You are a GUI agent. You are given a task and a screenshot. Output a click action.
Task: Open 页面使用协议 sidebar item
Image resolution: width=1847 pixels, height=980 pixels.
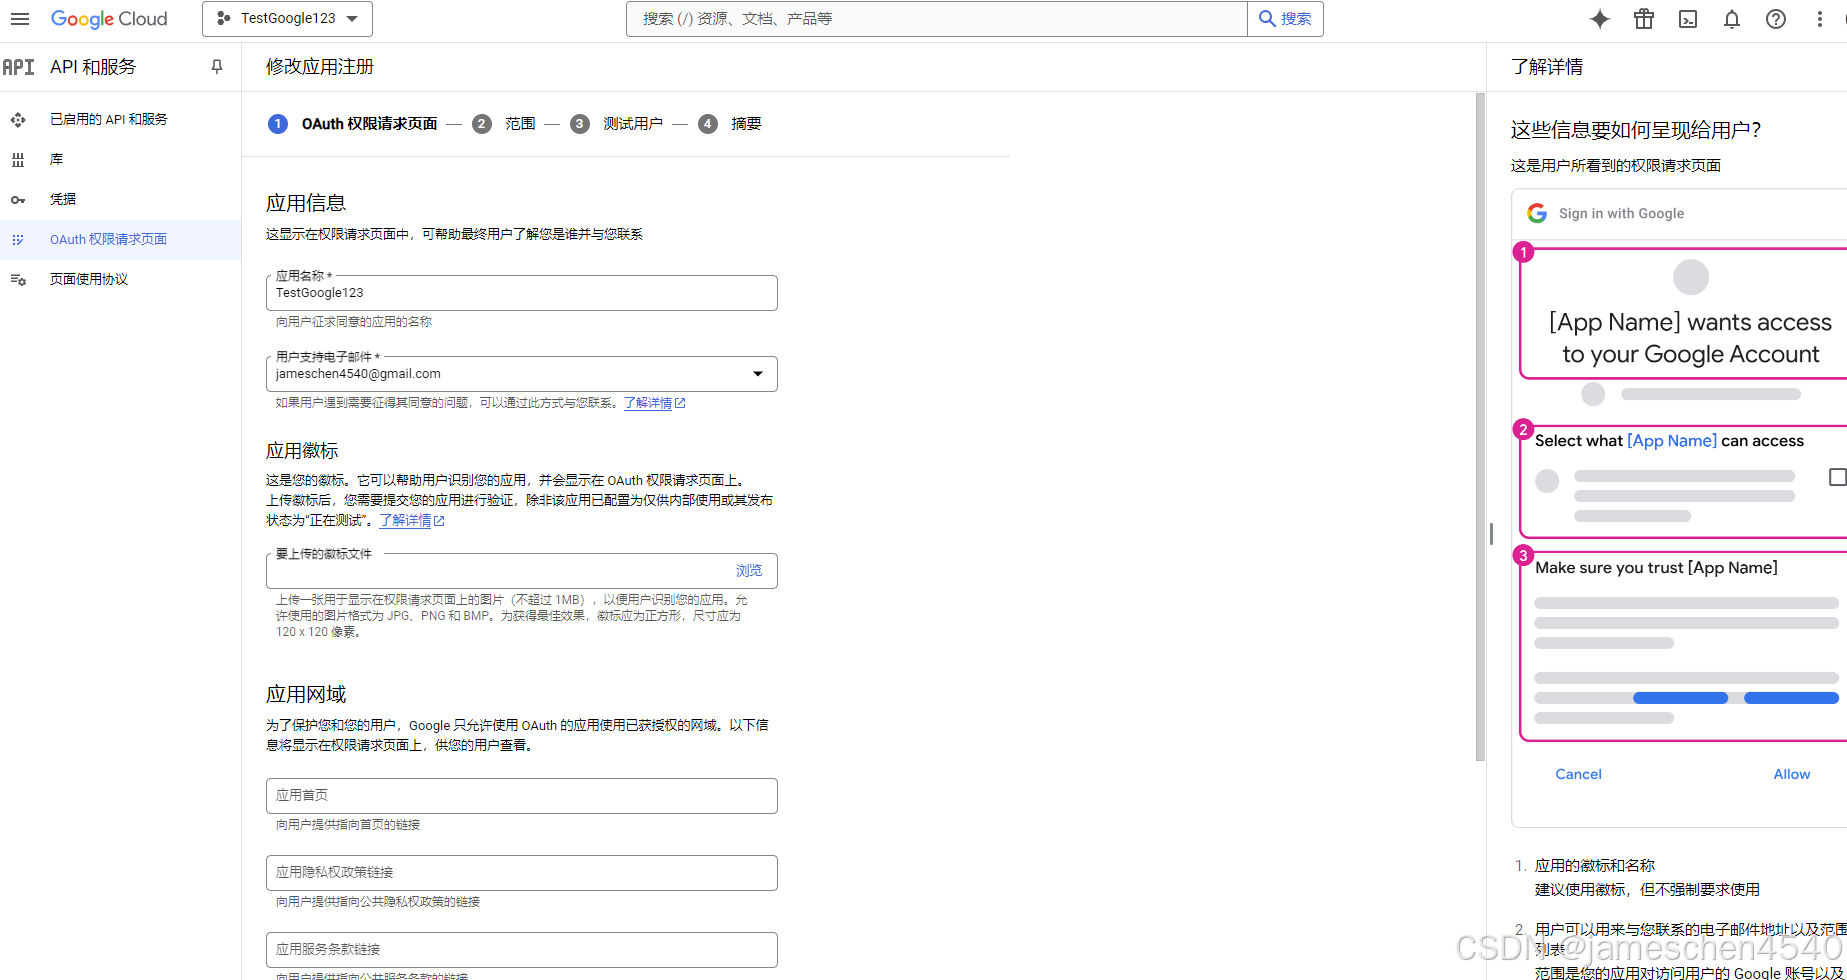[x=120, y=279]
